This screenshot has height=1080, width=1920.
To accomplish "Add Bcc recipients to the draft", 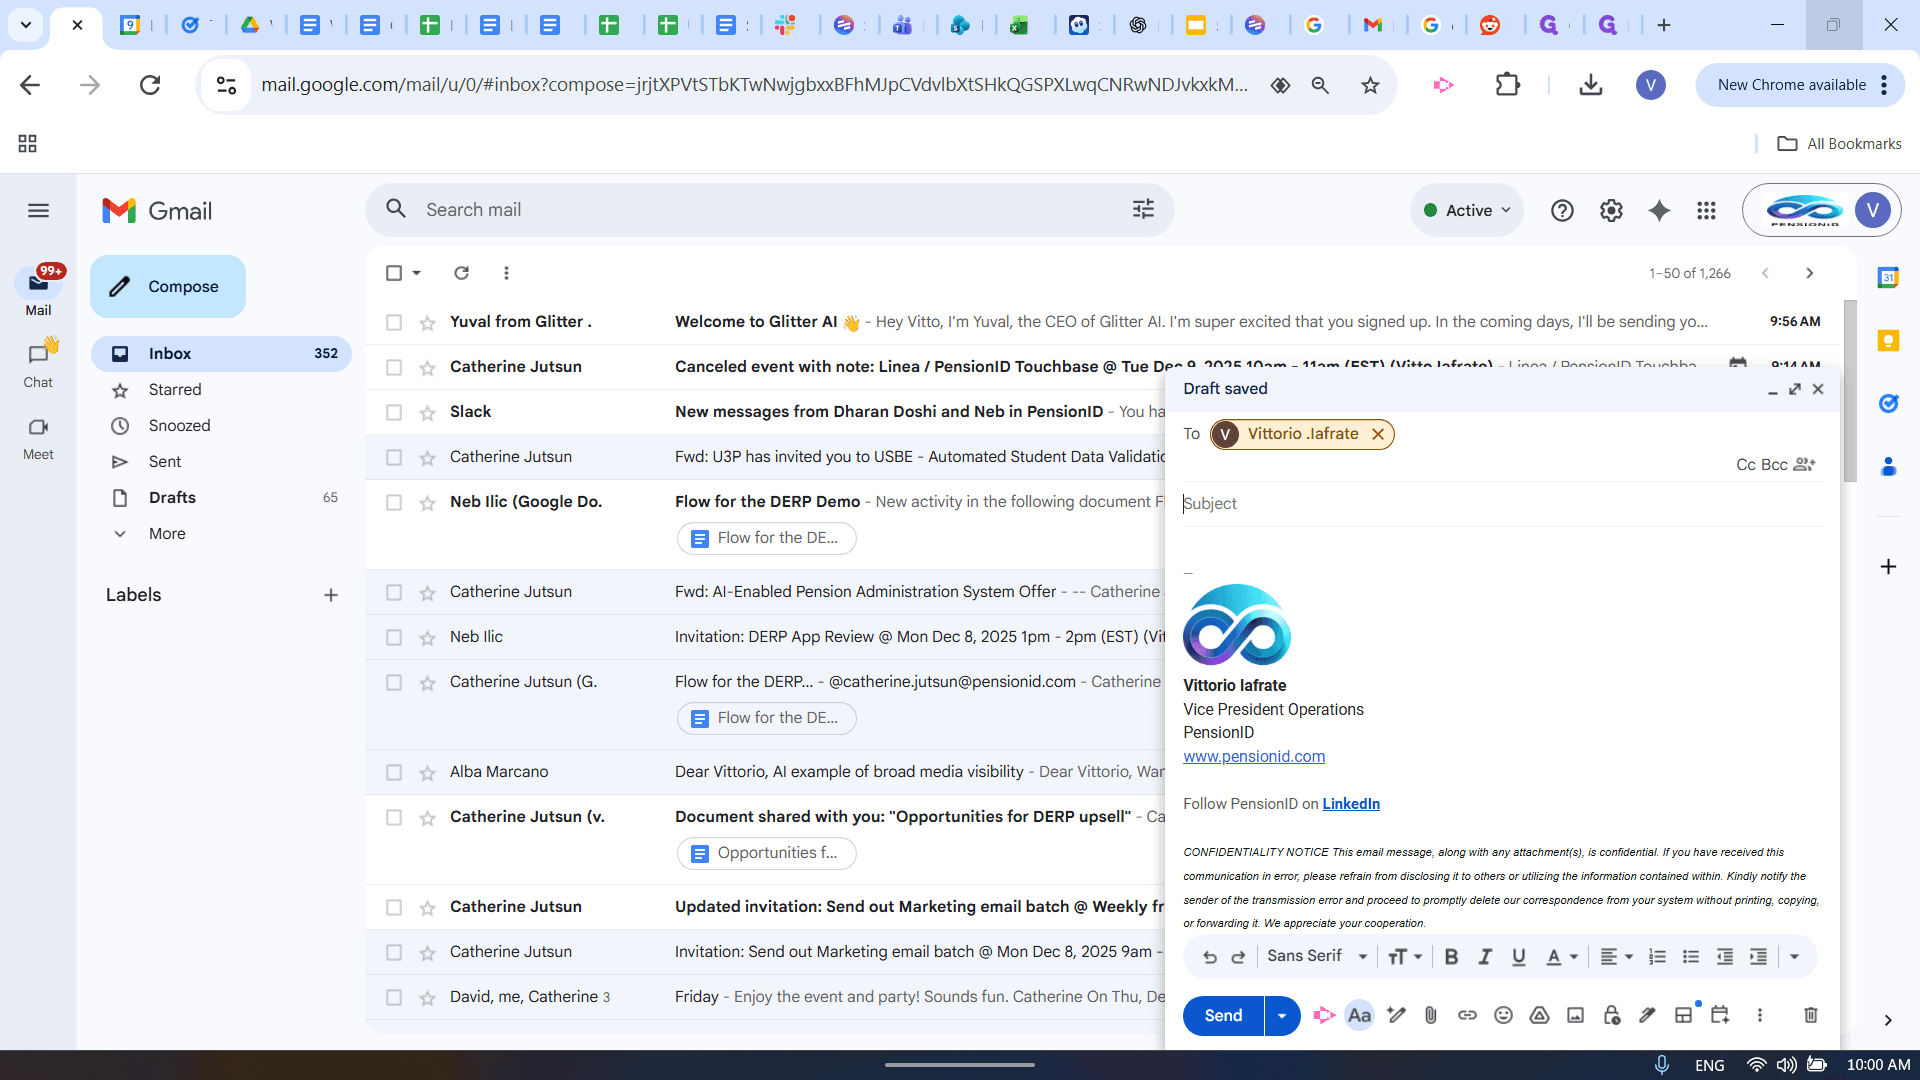I will click(x=1774, y=465).
